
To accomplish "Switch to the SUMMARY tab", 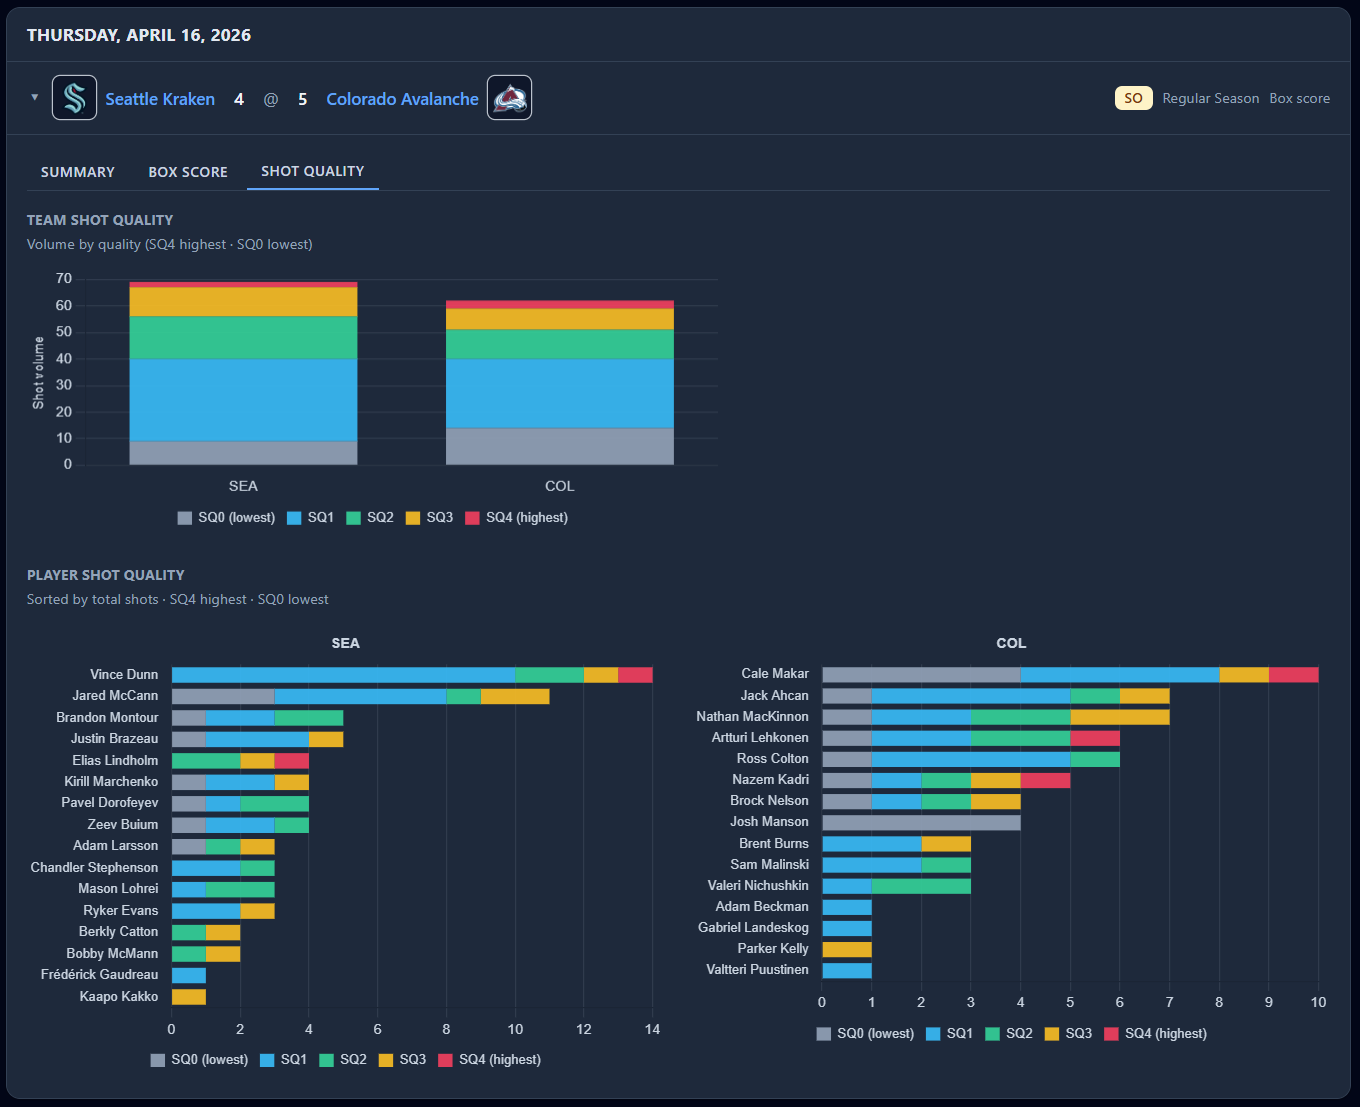I will click(78, 172).
